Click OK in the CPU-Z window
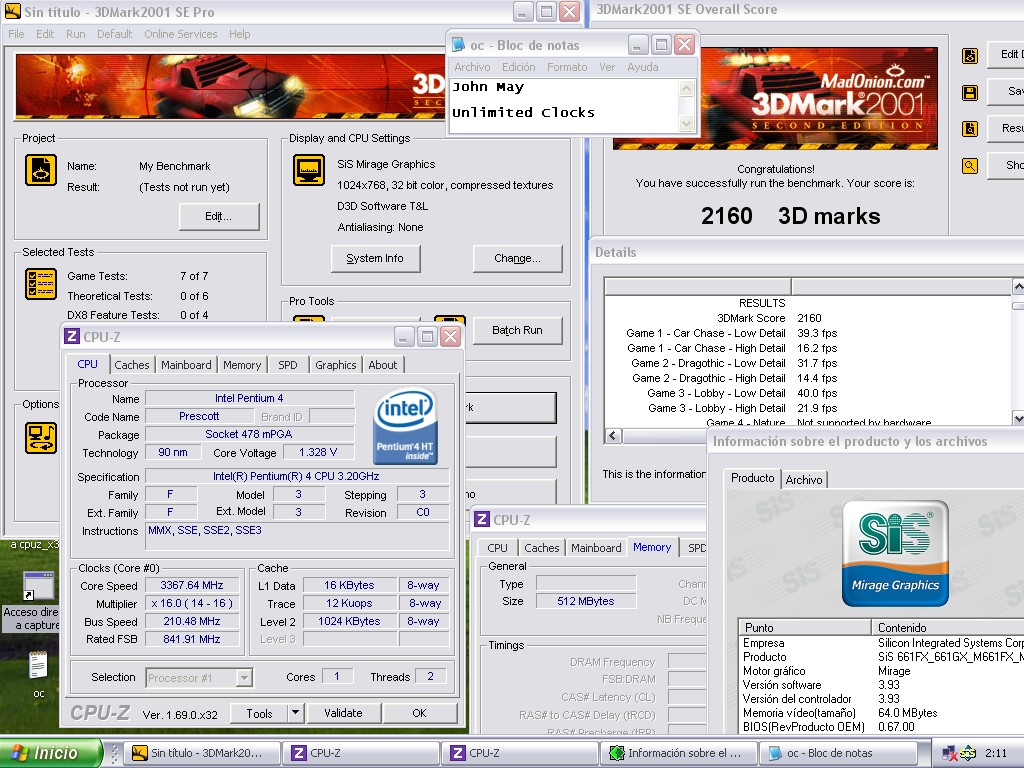1024x768 pixels. 419,712
